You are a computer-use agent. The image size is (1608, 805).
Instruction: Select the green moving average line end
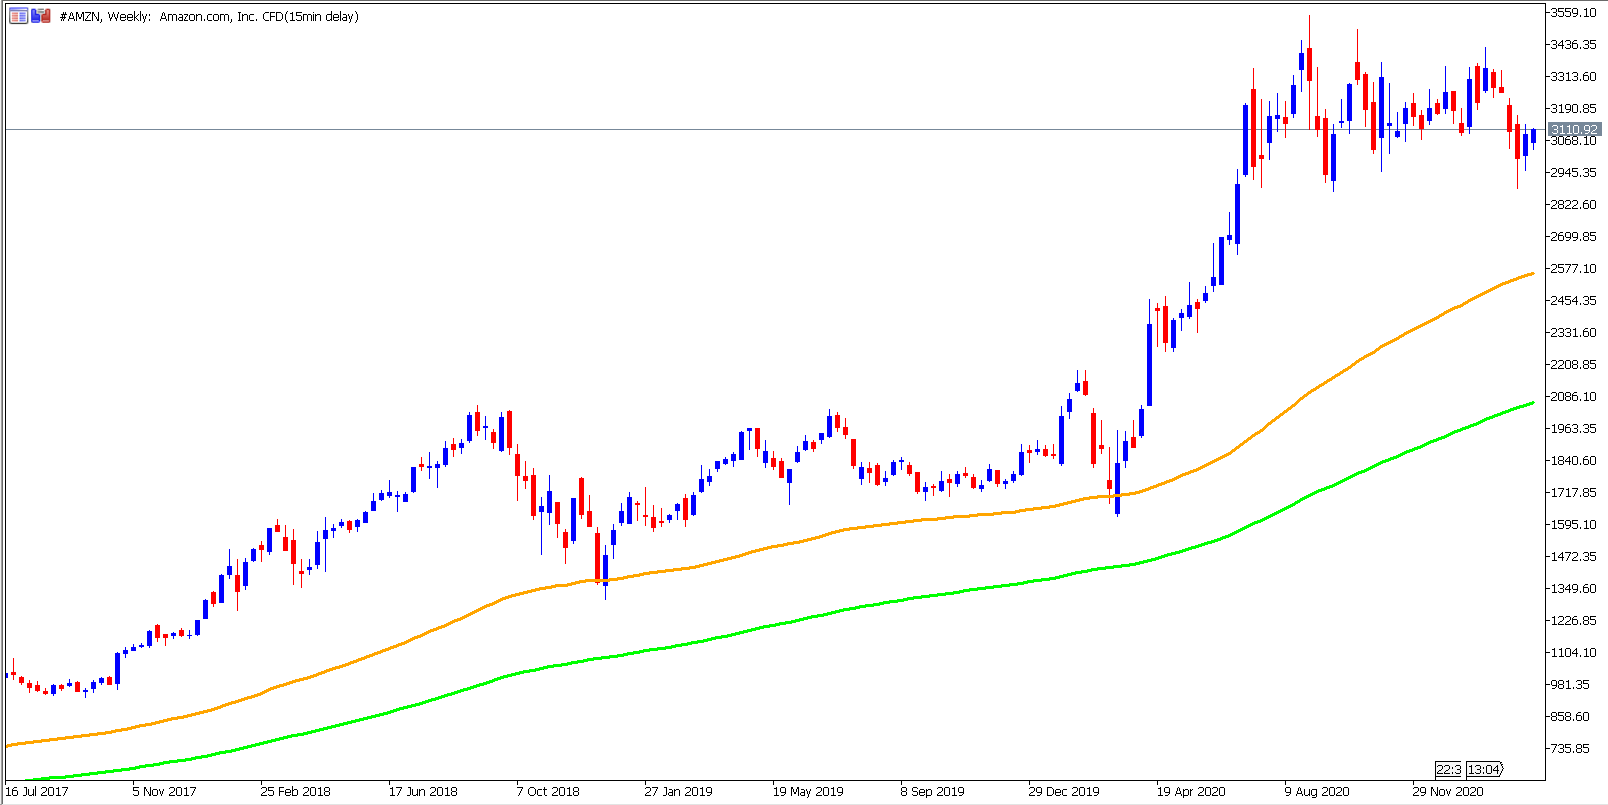click(1532, 403)
